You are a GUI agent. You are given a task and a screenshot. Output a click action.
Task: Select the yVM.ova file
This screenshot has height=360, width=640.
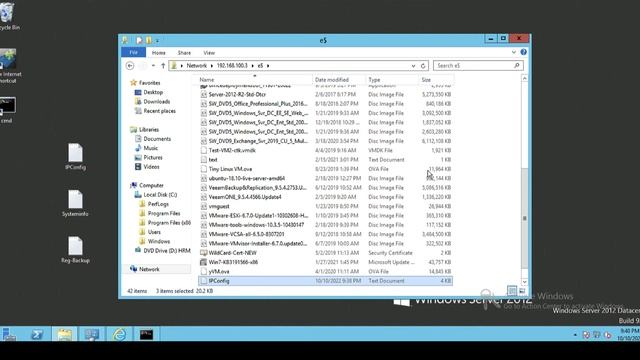(219, 272)
